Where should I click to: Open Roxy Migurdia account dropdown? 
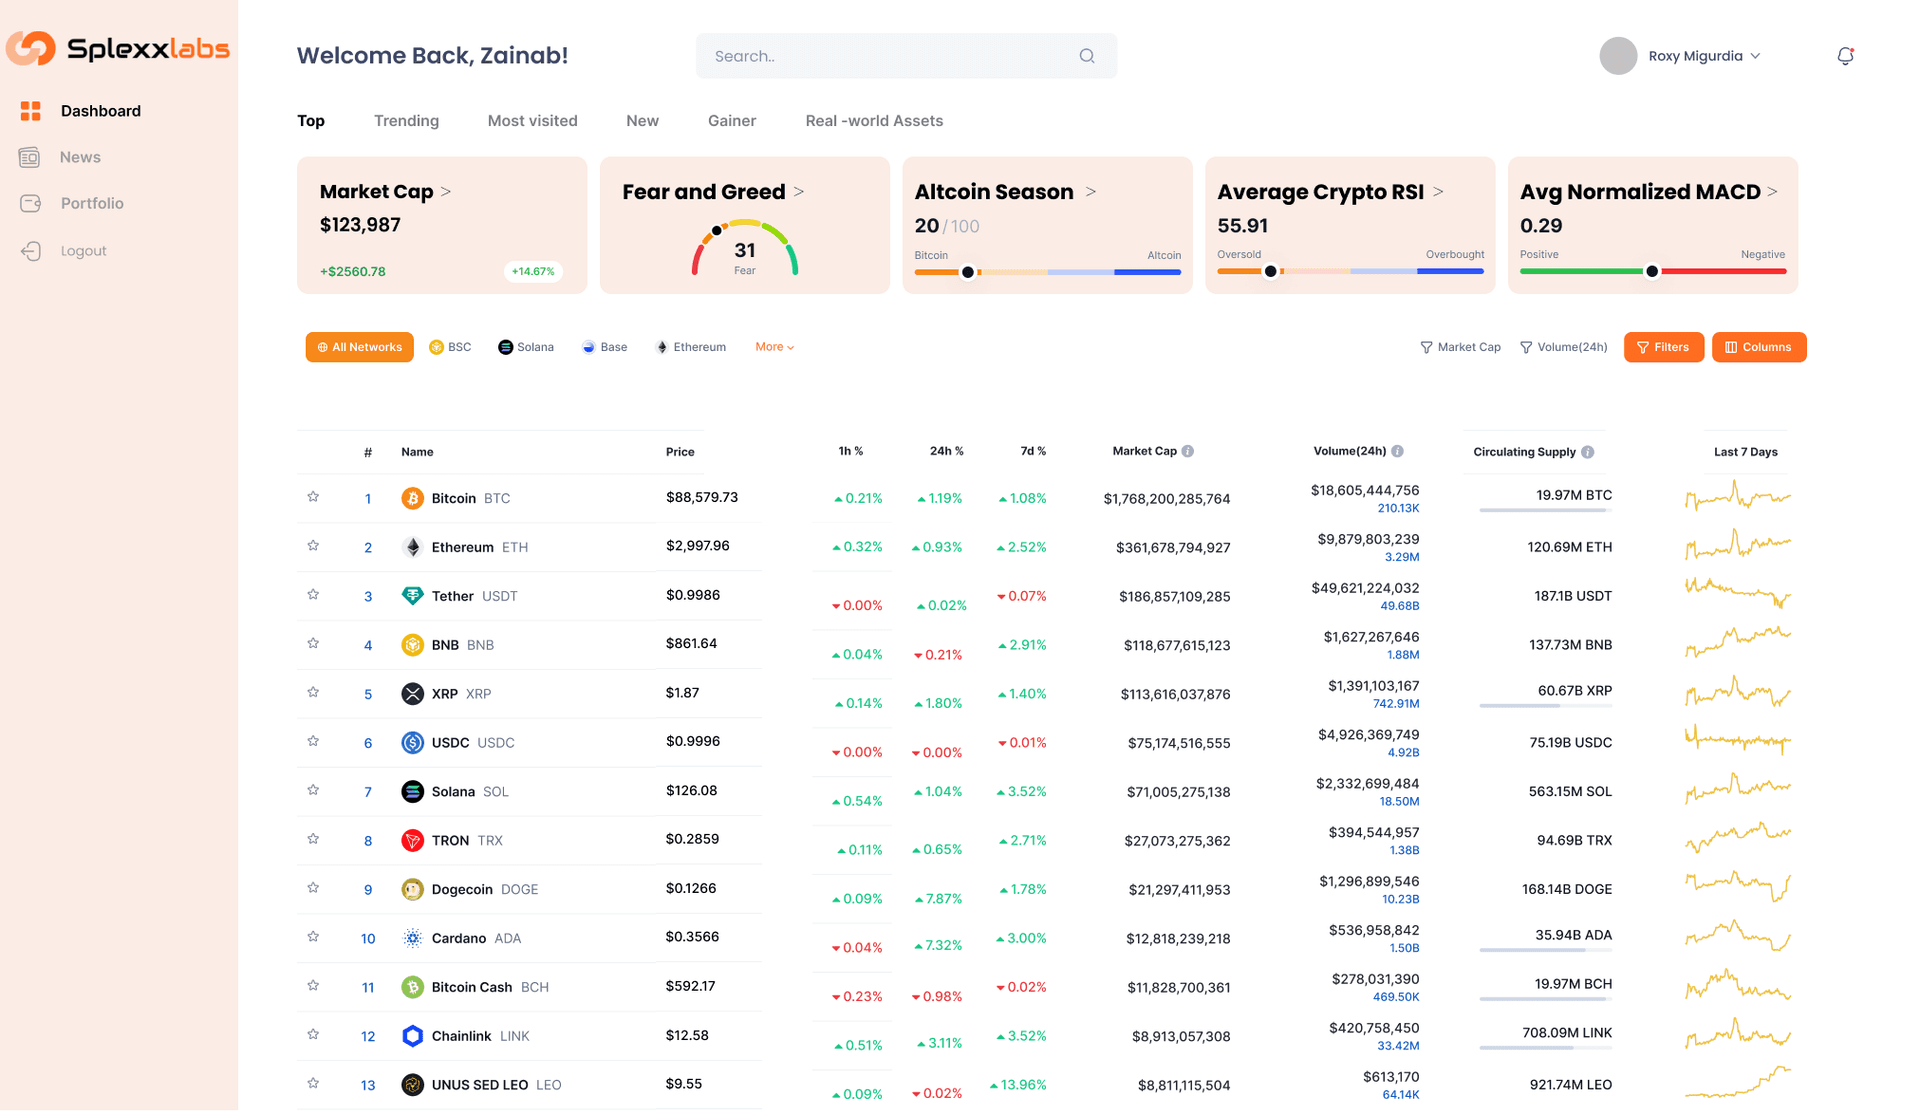coord(1755,56)
